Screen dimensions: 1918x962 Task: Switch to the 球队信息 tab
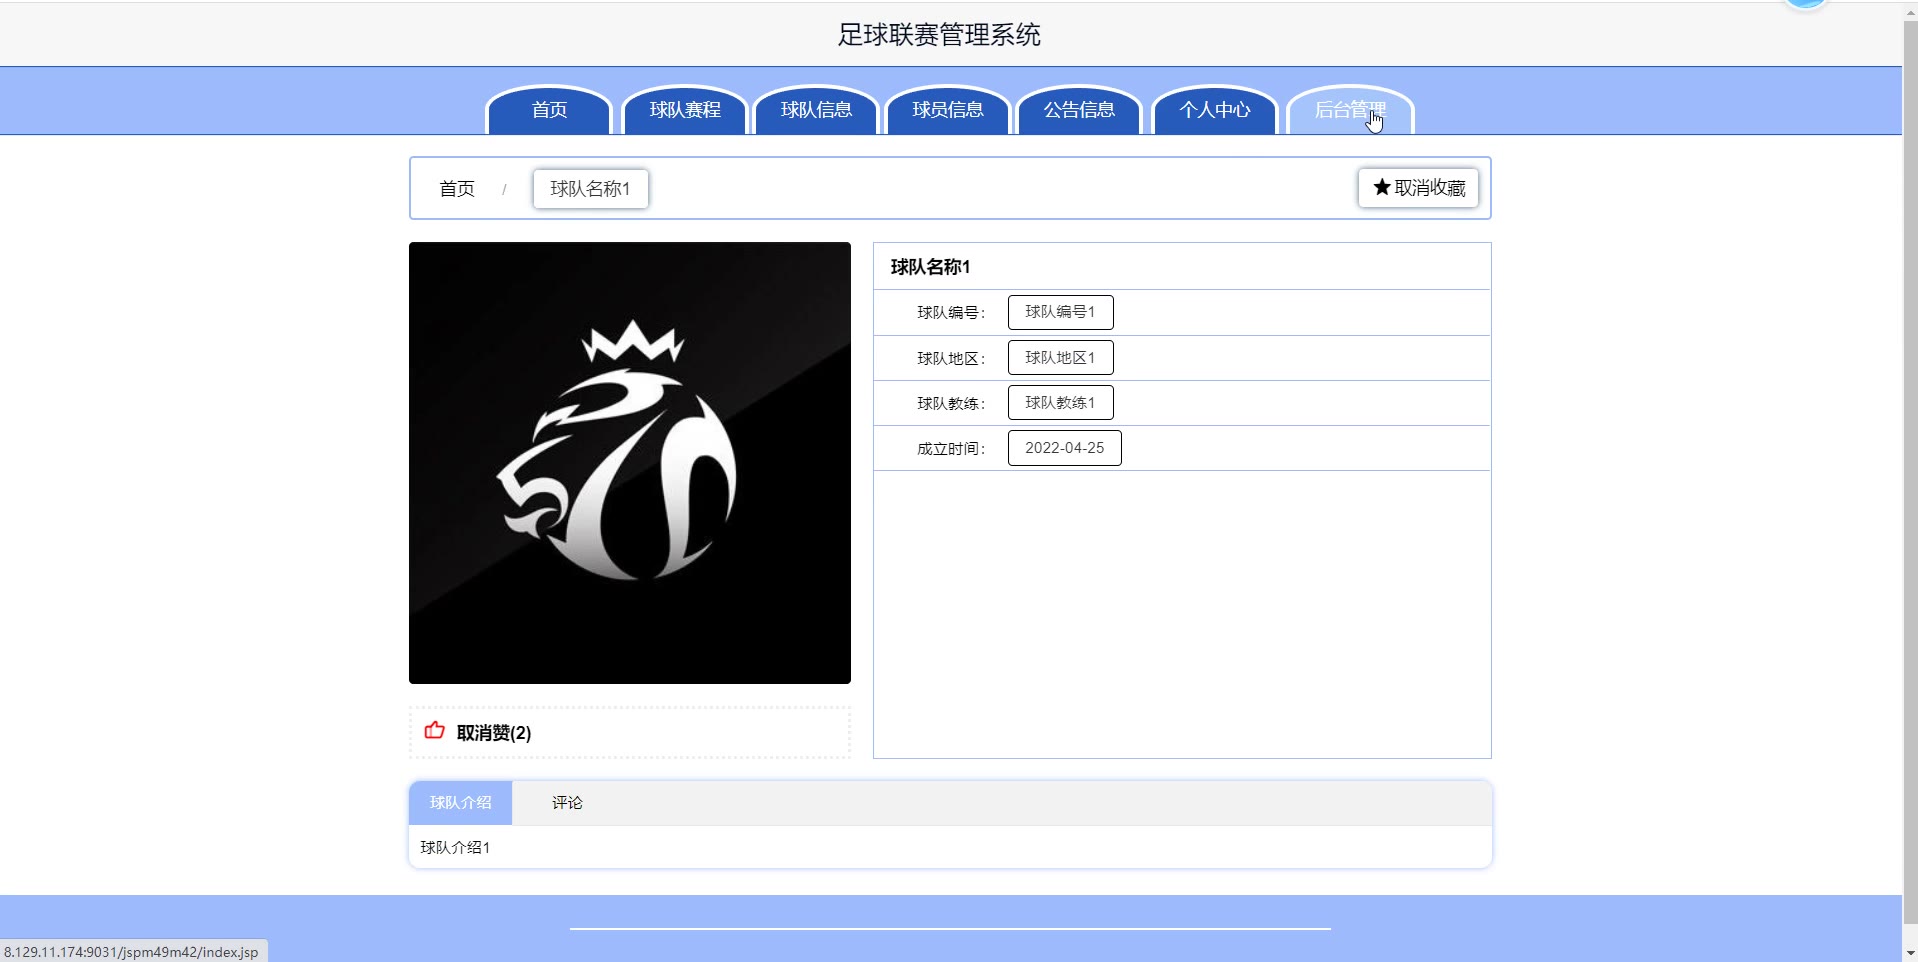coord(816,110)
